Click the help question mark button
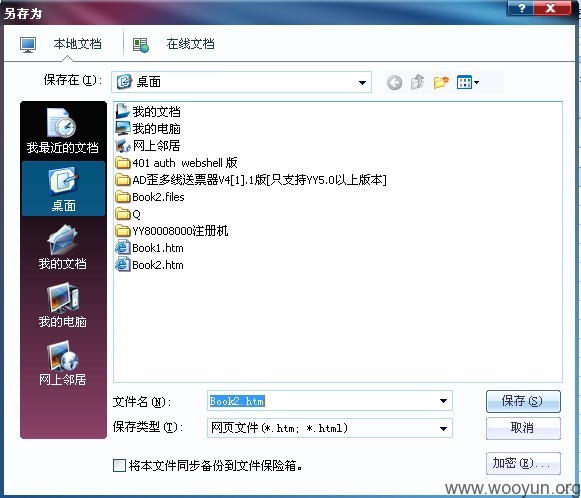The width and height of the screenshot is (581, 498). coord(521,8)
